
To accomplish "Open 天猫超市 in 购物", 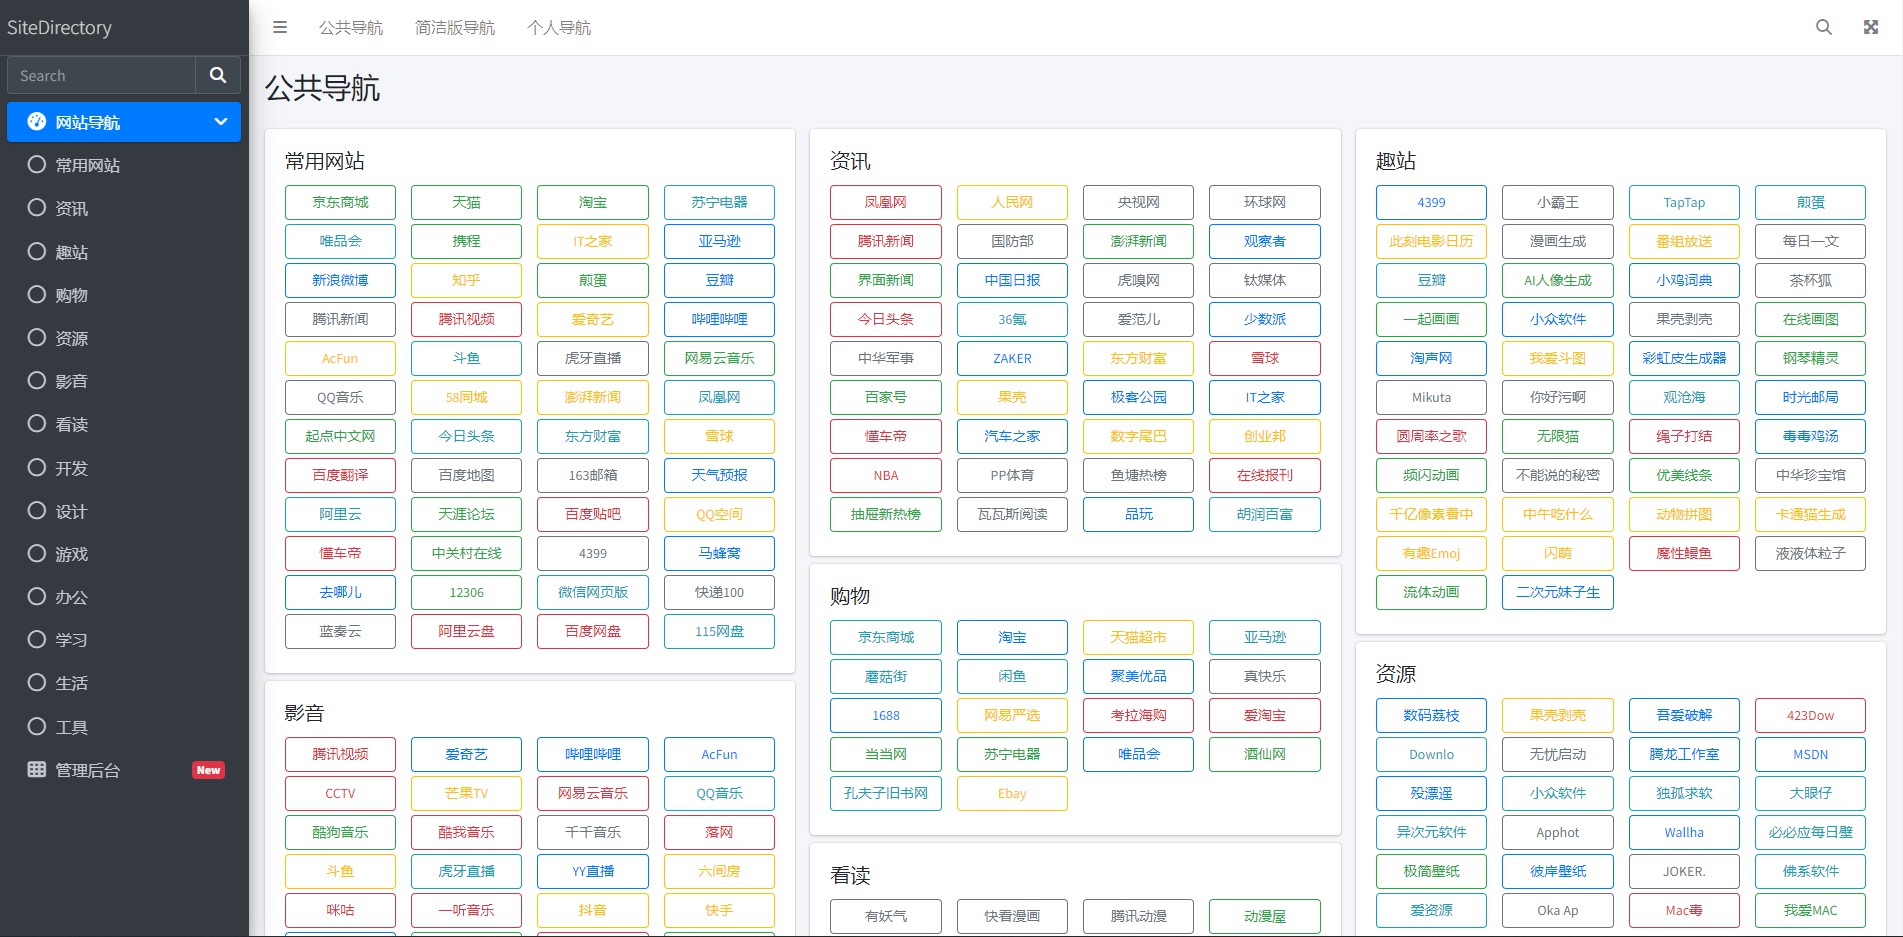I will (x=1138, y=637).
